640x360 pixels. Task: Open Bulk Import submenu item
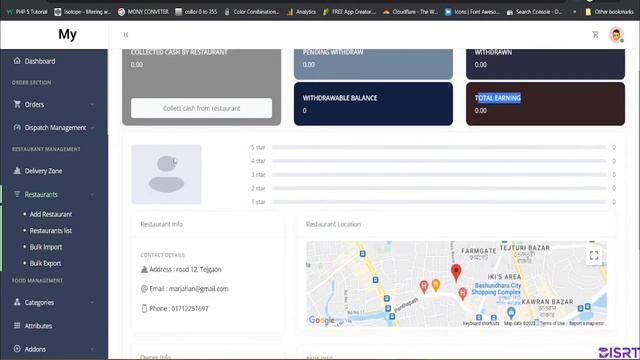[x=46, y=247]
